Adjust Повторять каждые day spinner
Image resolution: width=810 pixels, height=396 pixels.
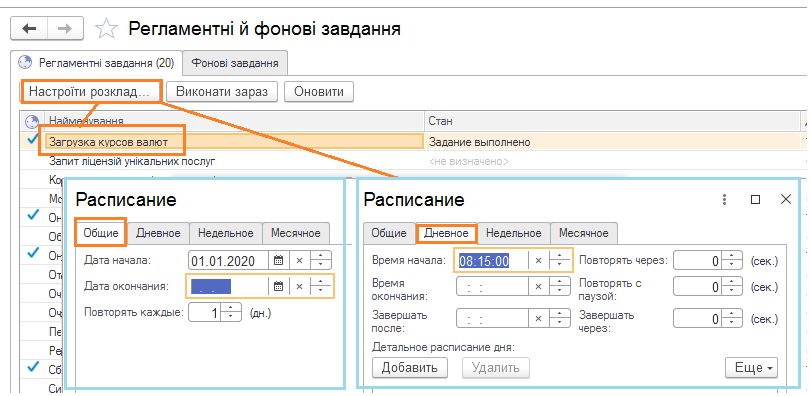click(x=231, y=312)
